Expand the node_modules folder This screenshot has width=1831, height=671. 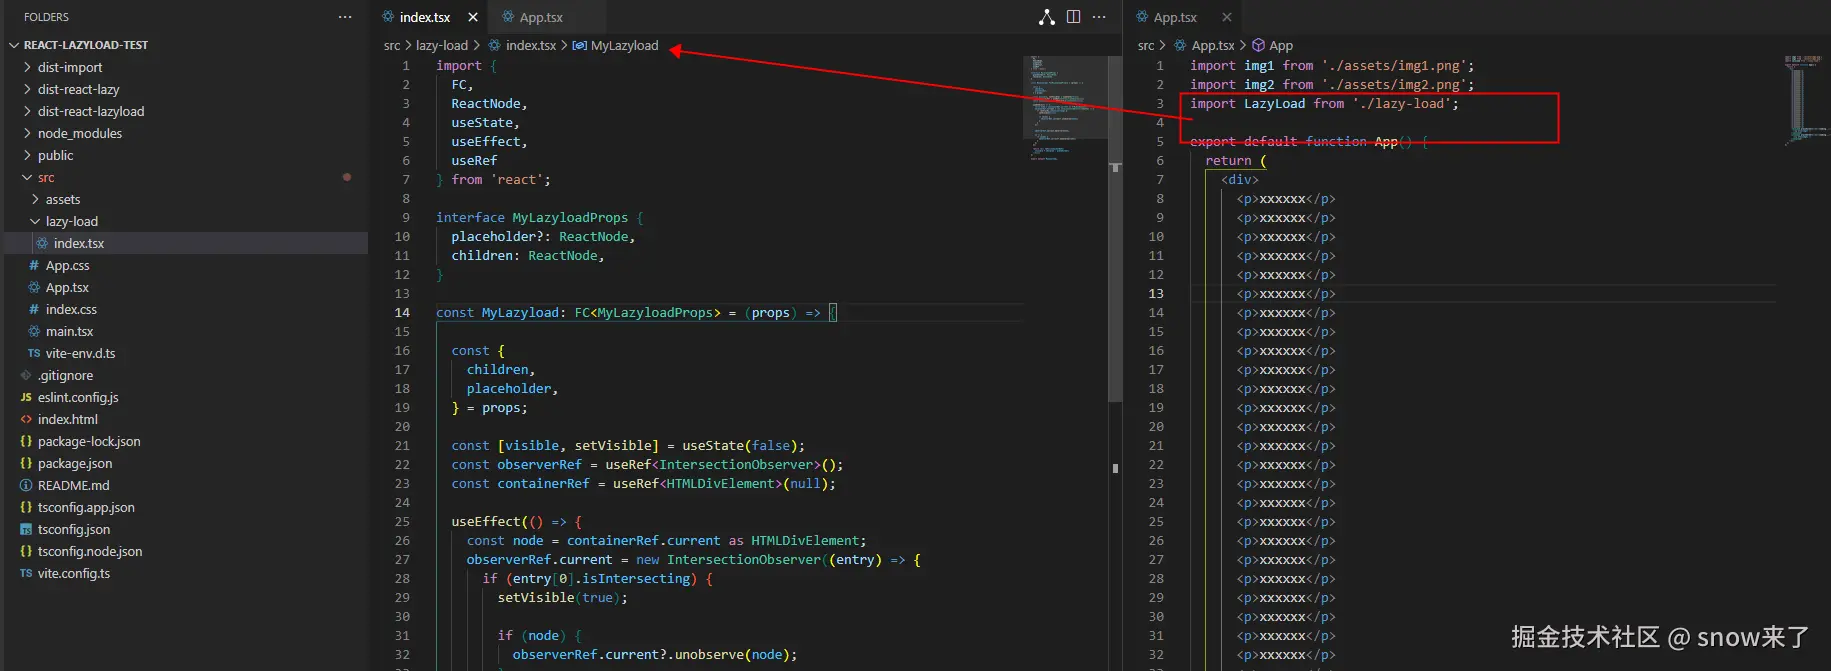pyautogui.click(x=80, y=133)
